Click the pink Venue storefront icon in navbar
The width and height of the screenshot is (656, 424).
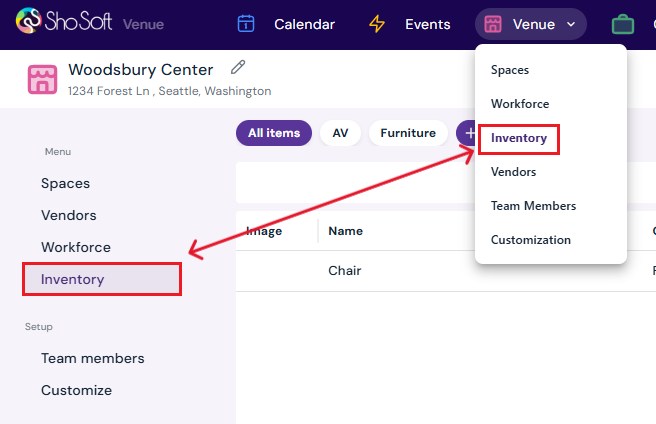[x=493, y=24]
